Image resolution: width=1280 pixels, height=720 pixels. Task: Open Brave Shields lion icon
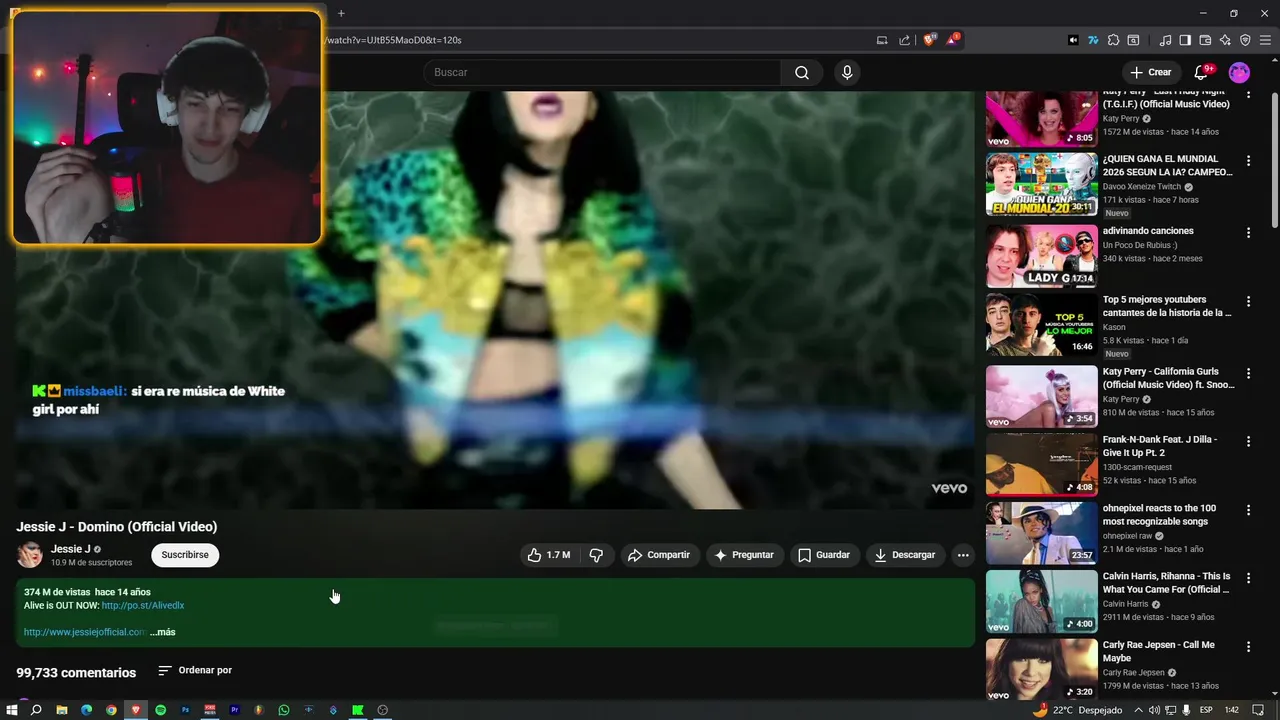tap(930, 40)
